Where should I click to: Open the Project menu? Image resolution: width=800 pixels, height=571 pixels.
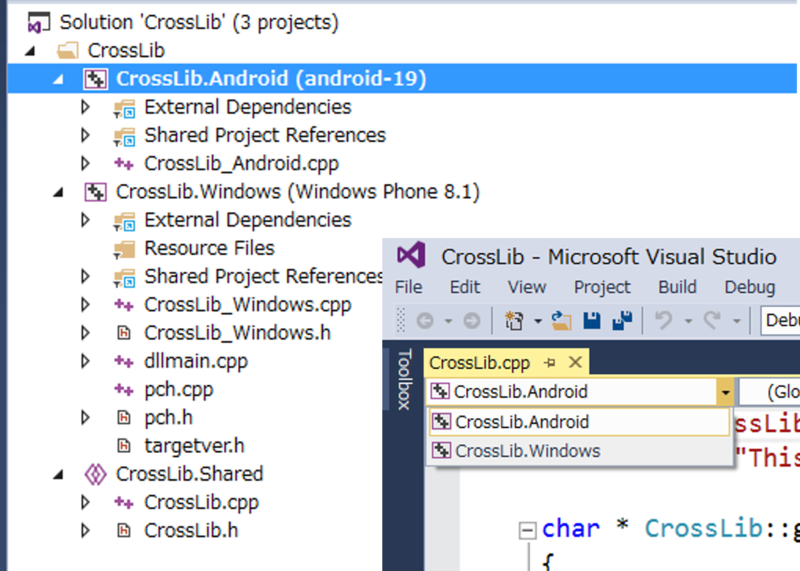[x=602, y=287]
